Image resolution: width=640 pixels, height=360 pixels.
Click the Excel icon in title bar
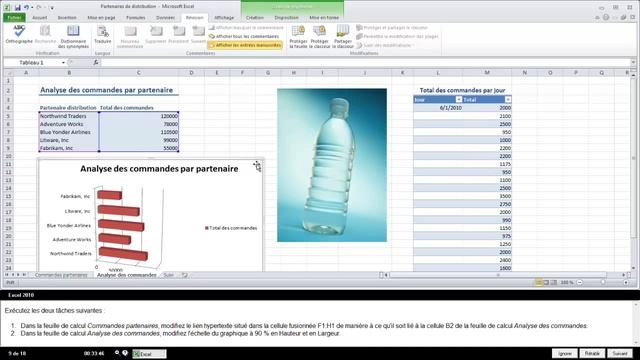[x=7, y=7]
